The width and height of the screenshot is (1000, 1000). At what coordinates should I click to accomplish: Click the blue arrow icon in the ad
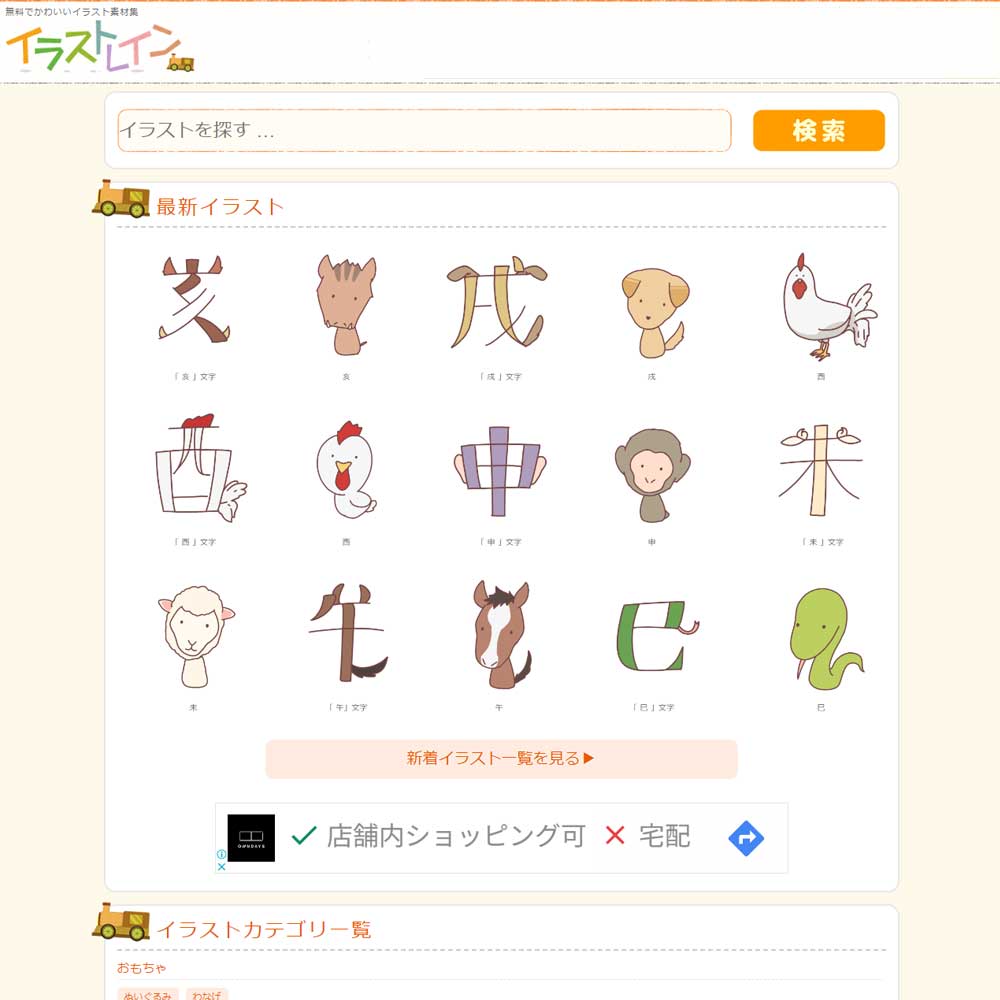pyautogui.click(x=746, y=838)
